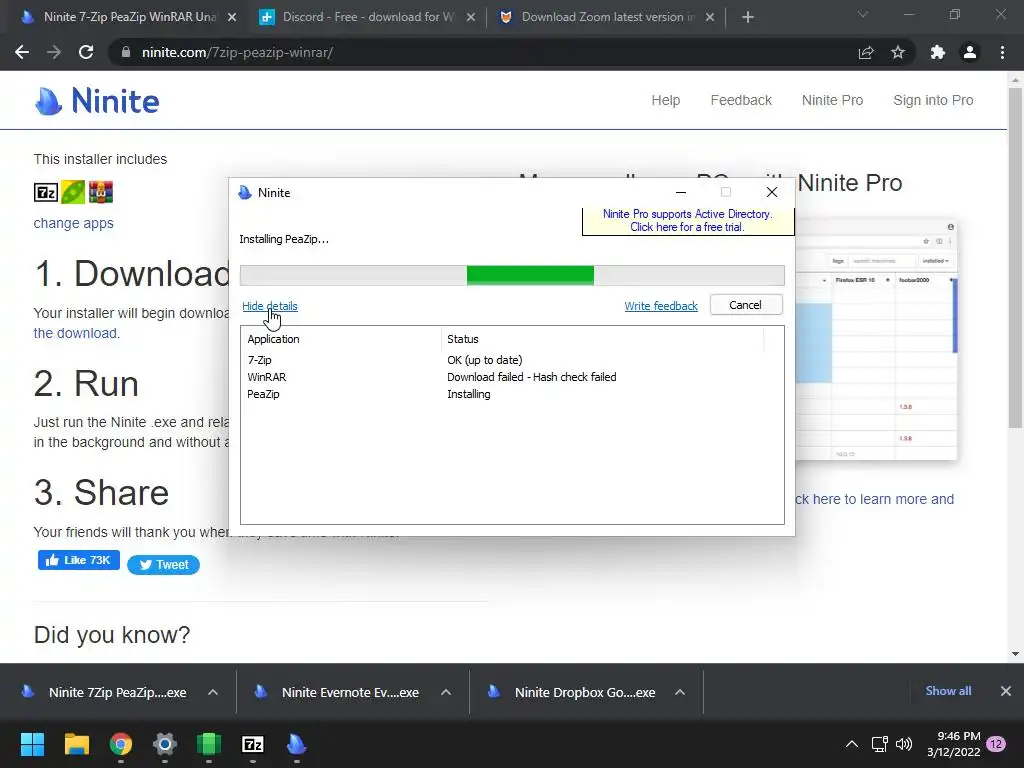
Task: Click the Application column header
Action: (x=342, y=339)
